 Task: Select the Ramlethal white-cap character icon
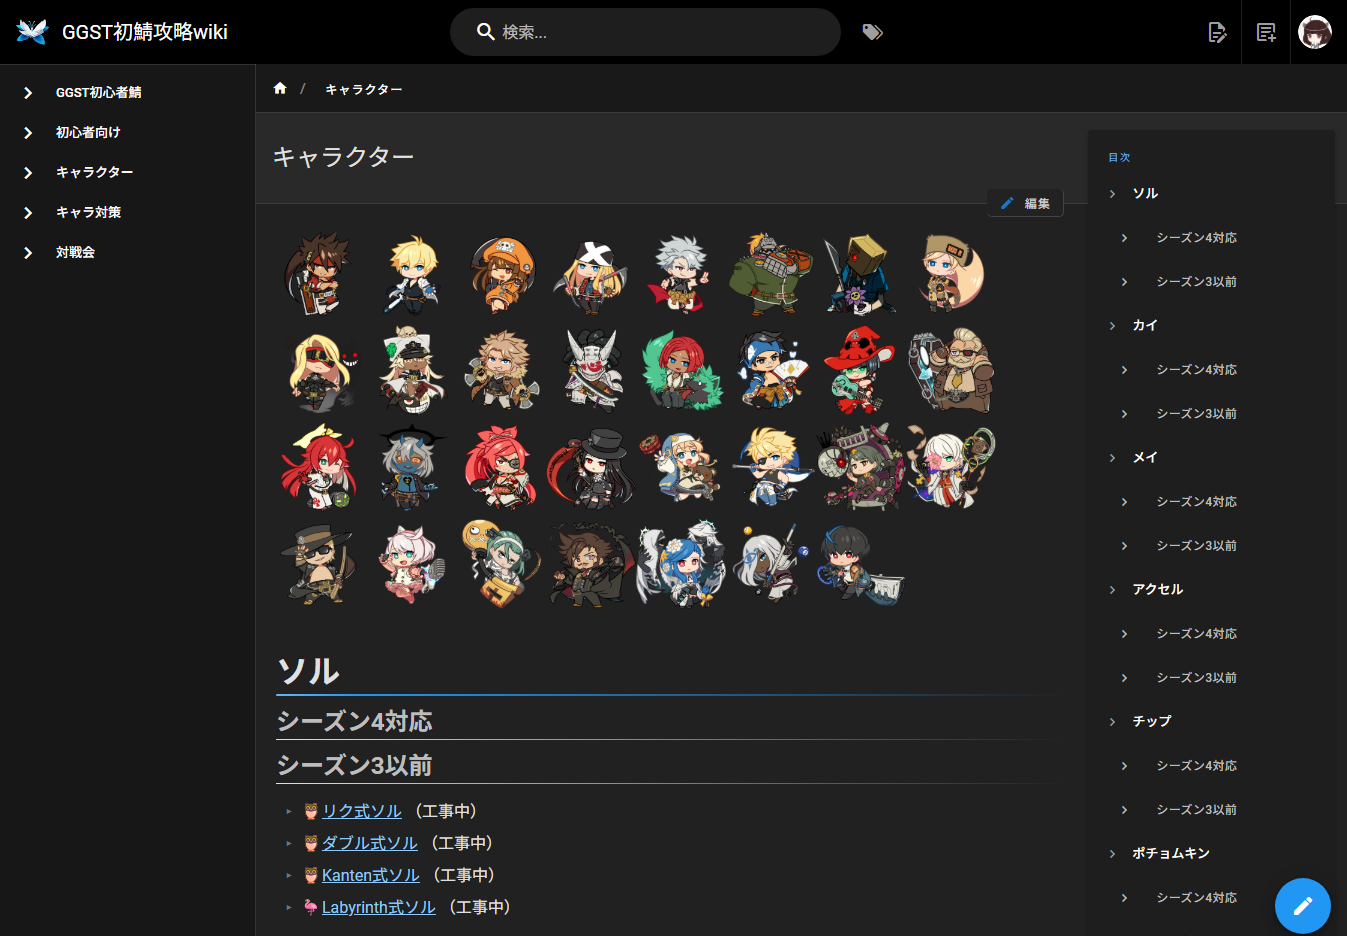point(411,370)
